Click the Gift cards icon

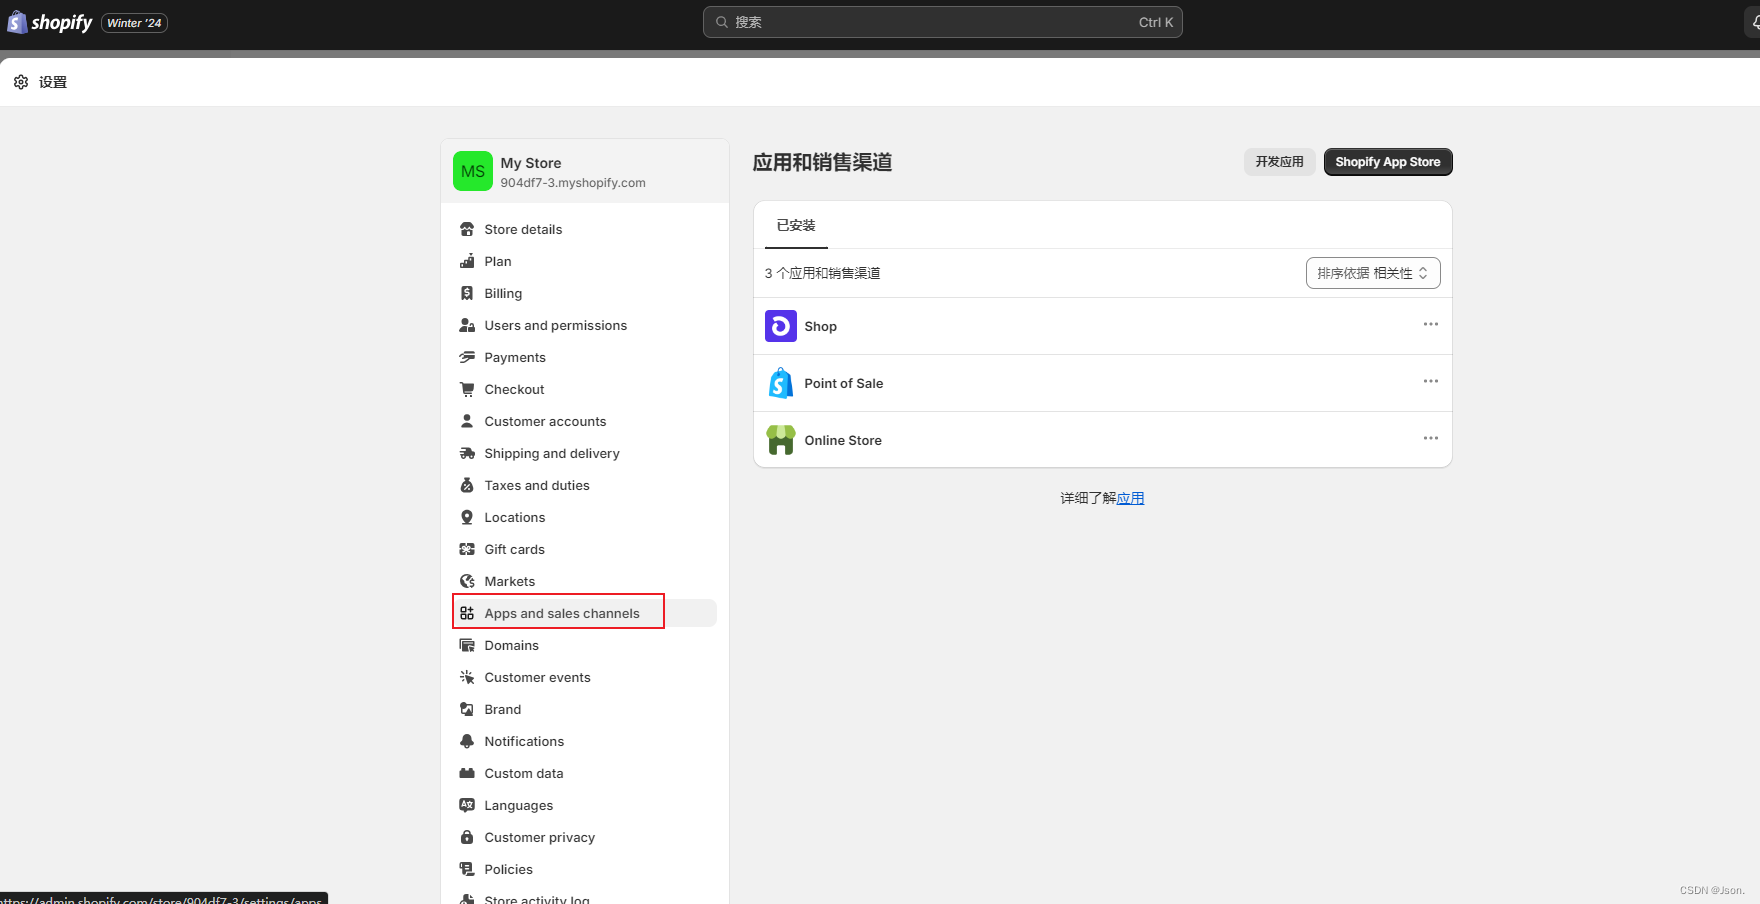pyautogui.click(x=467, y=549)
